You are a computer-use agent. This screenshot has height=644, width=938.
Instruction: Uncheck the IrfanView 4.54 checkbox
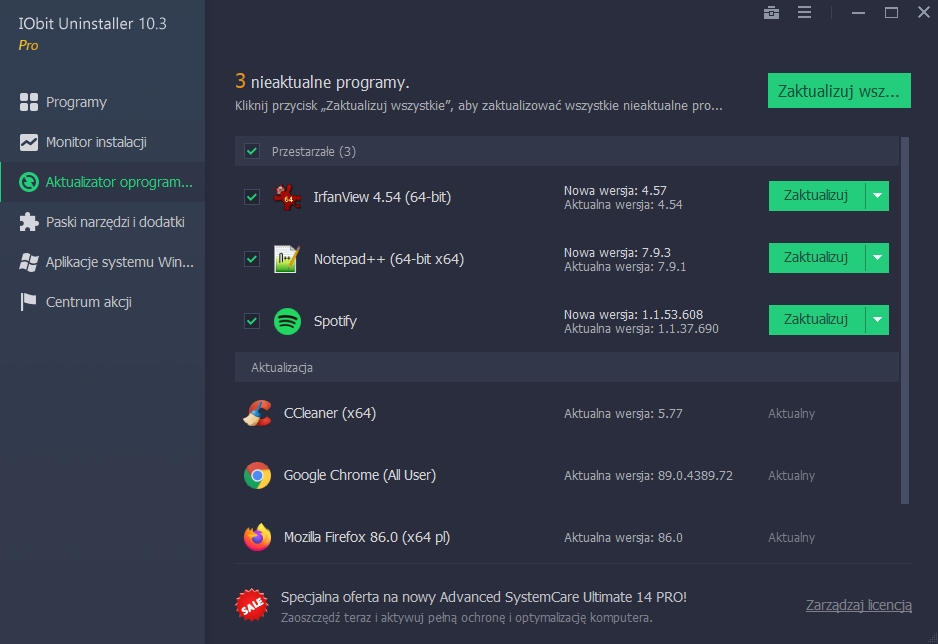(252, 197)
